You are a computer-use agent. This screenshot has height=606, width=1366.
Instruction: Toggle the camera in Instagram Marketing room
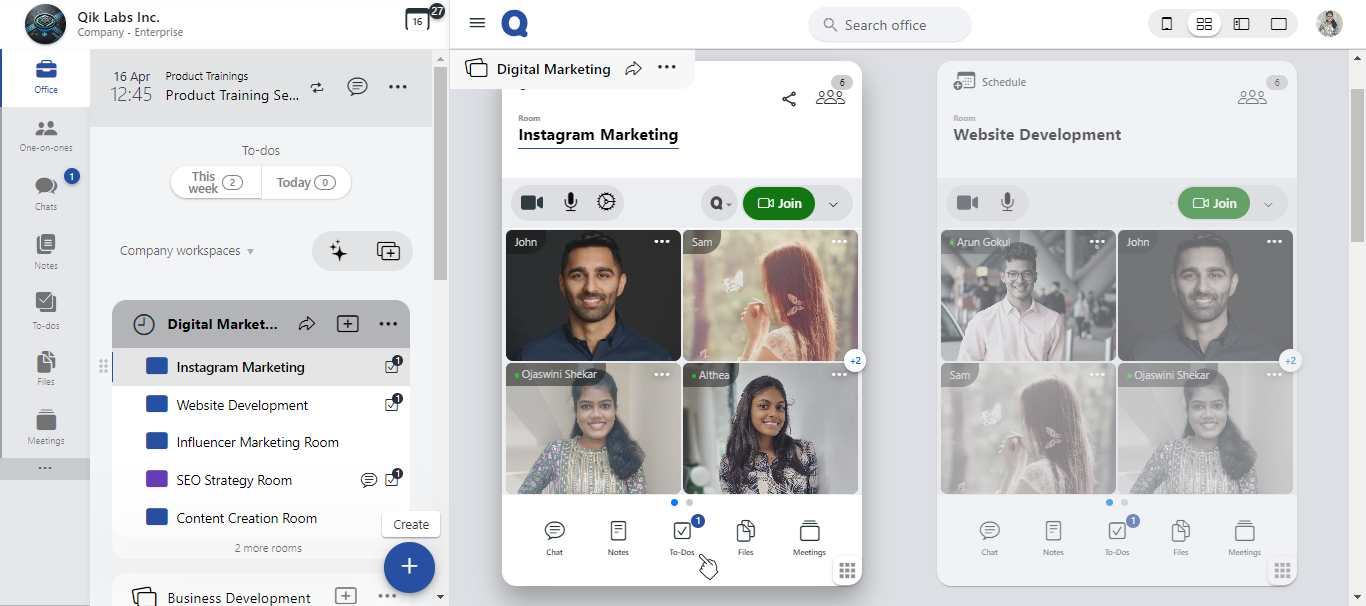[532, 203]
